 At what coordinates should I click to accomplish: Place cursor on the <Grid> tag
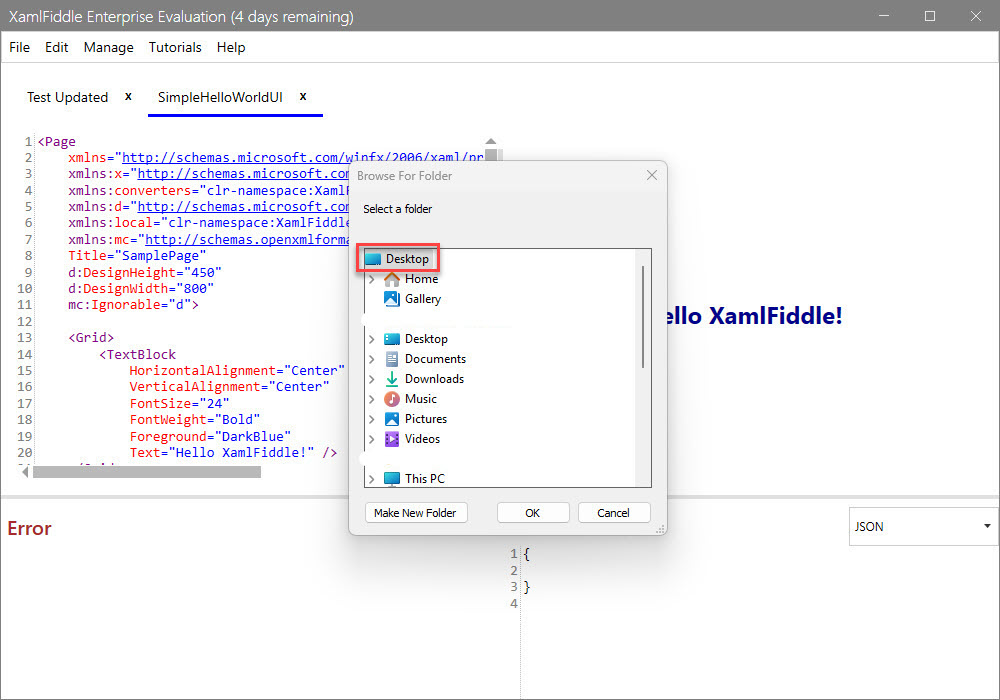[91, 337]
